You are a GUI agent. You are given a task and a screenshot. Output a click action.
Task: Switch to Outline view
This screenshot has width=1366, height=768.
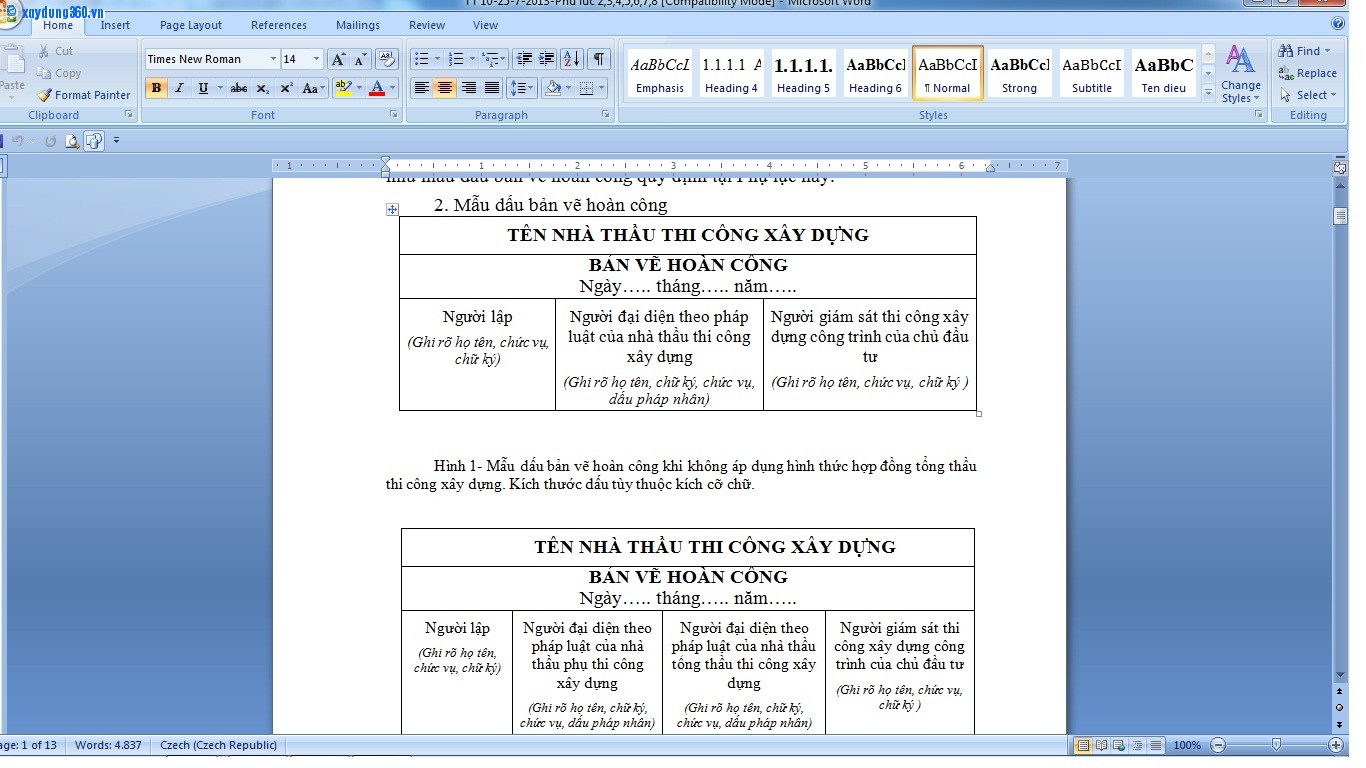[1137, 745]
